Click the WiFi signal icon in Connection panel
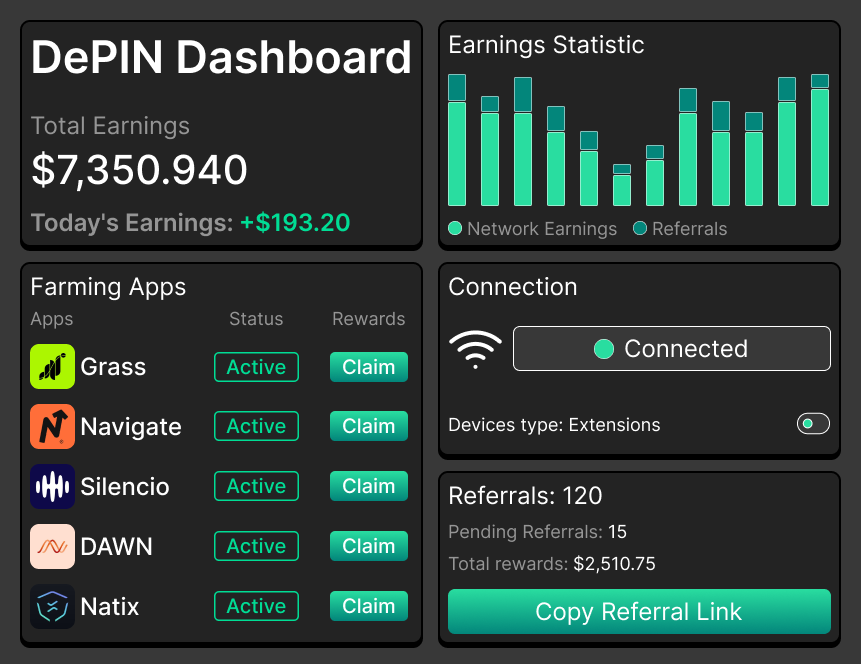Viewport: 861px width, 664px height. (x=475, y=348)
